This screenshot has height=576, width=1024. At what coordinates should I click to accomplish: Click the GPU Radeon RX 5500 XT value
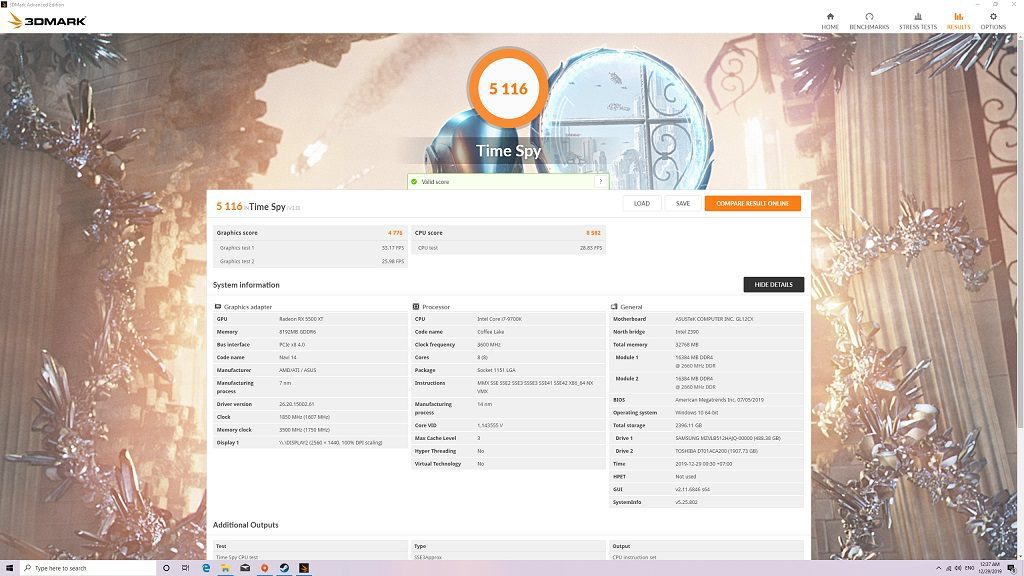301,319
